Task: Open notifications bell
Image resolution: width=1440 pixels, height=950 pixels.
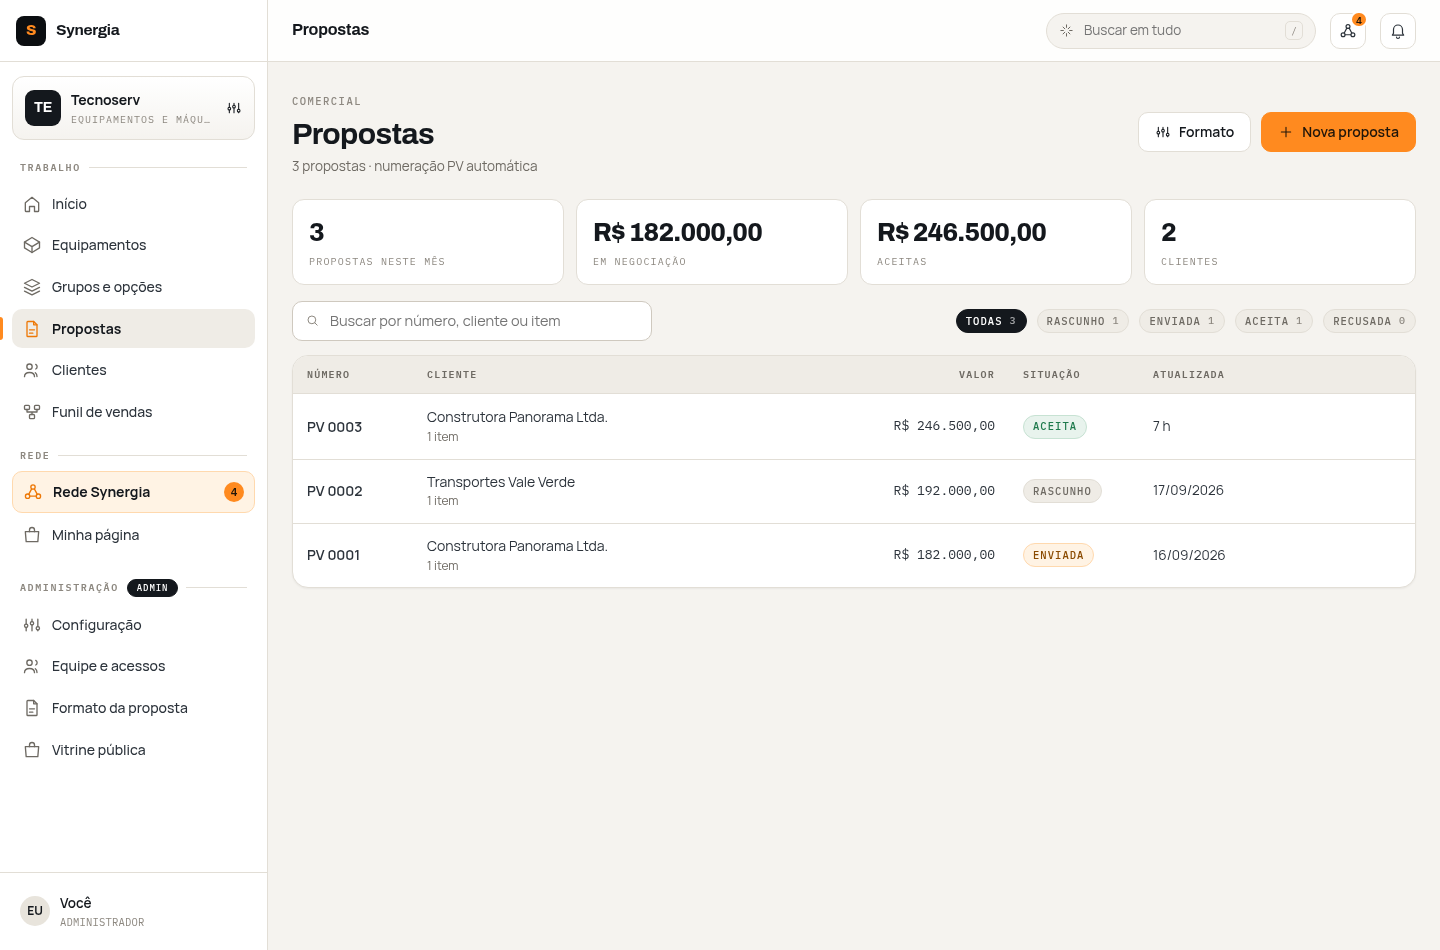Action: click(x=1398, y=31)
